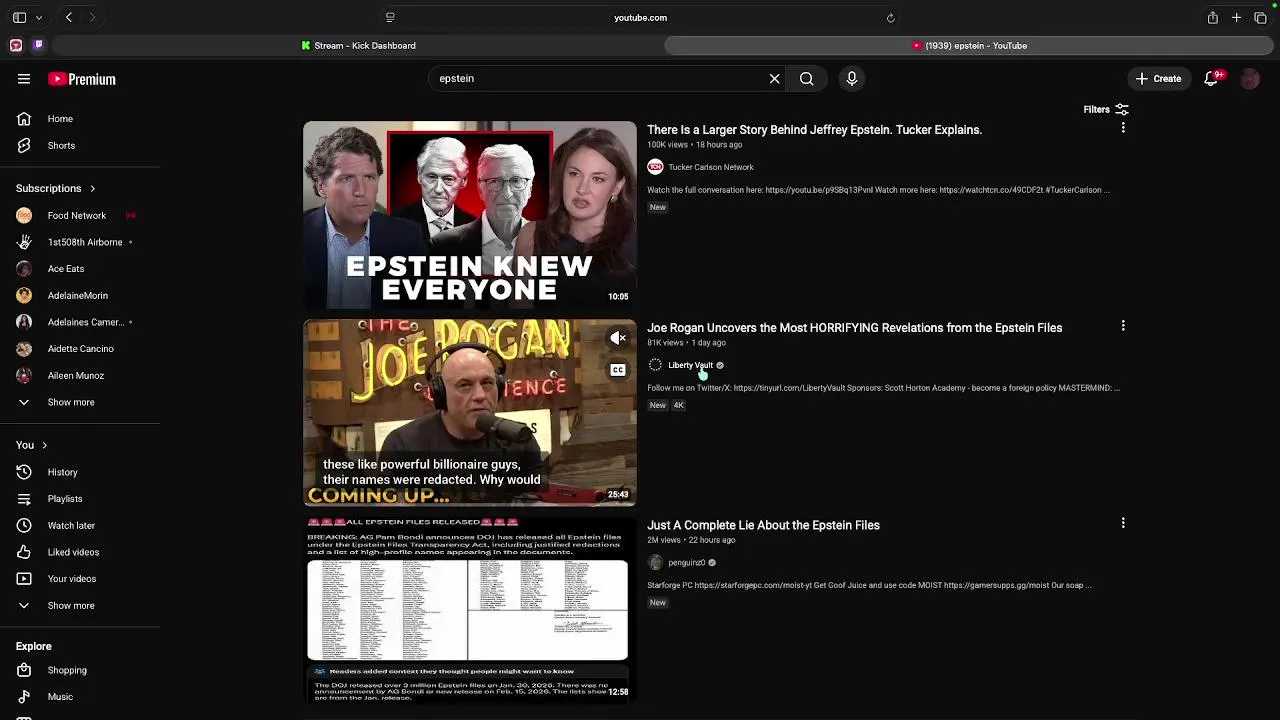Open the red pinned tab

(x=16, y=46)
